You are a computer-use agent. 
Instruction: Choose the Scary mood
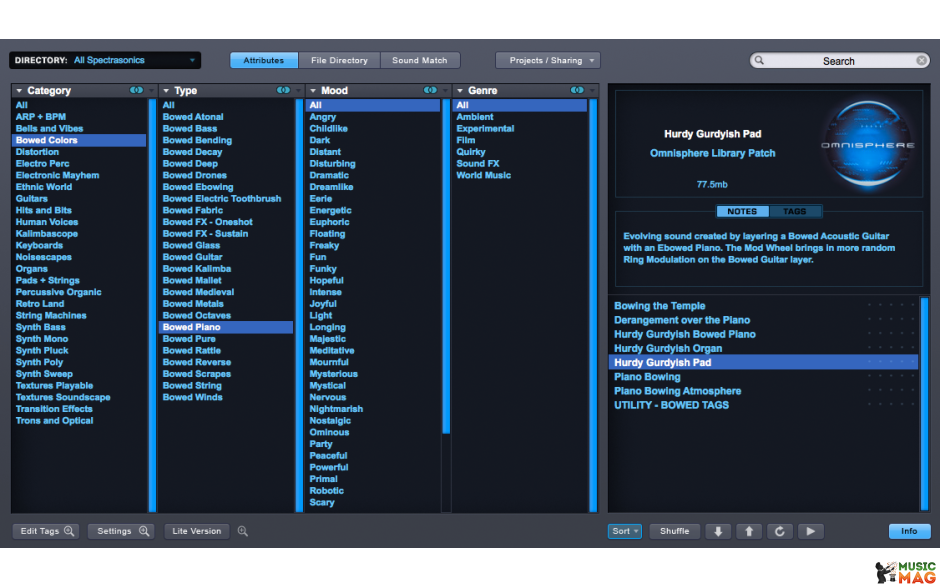tap(322, 502)
